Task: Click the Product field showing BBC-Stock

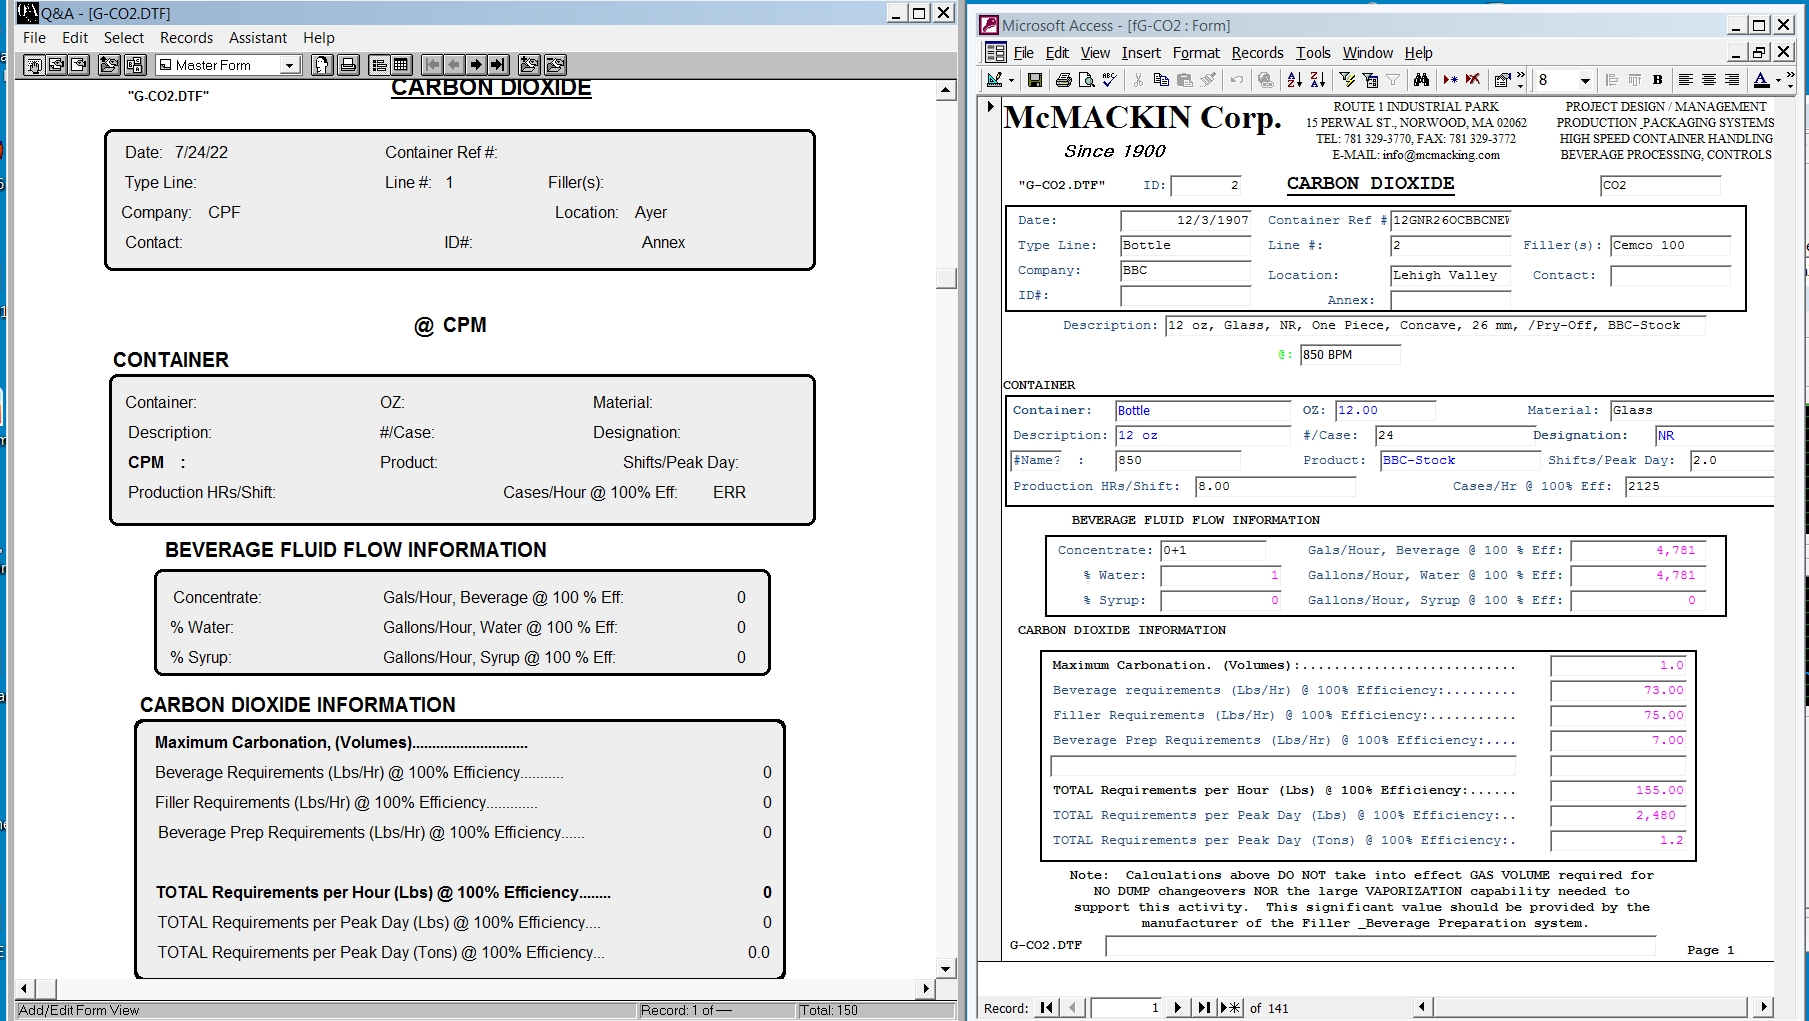Action: (1460, 460)
